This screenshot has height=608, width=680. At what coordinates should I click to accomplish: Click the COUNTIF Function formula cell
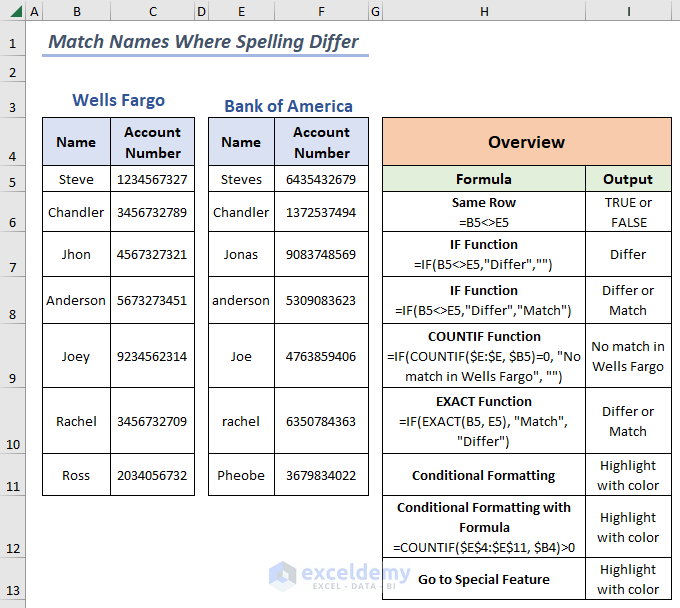tap(484, 356)
